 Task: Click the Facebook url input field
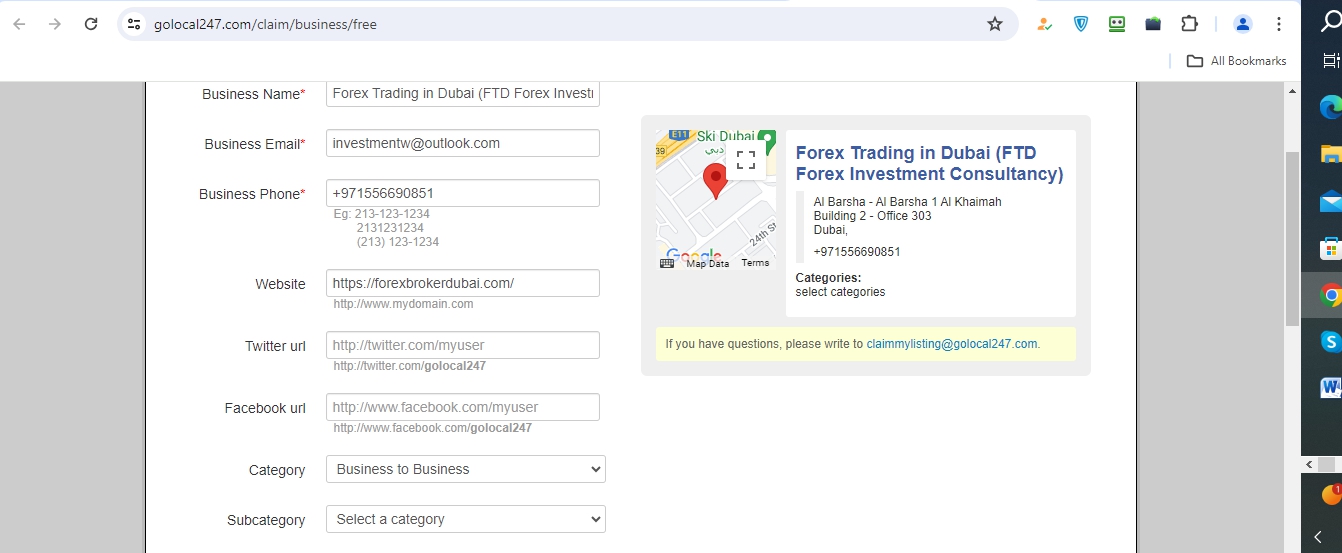[462, 407]
